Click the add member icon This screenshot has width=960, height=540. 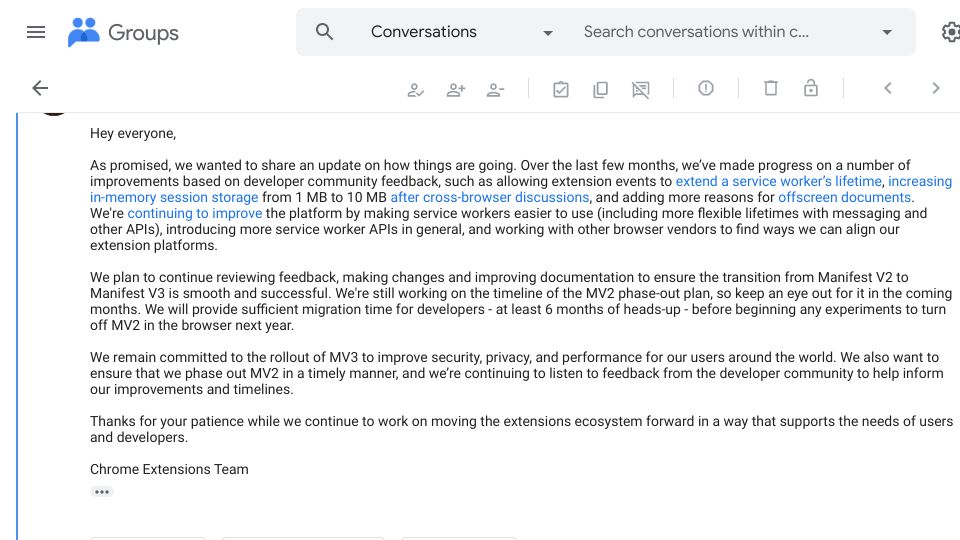(456, 90)
